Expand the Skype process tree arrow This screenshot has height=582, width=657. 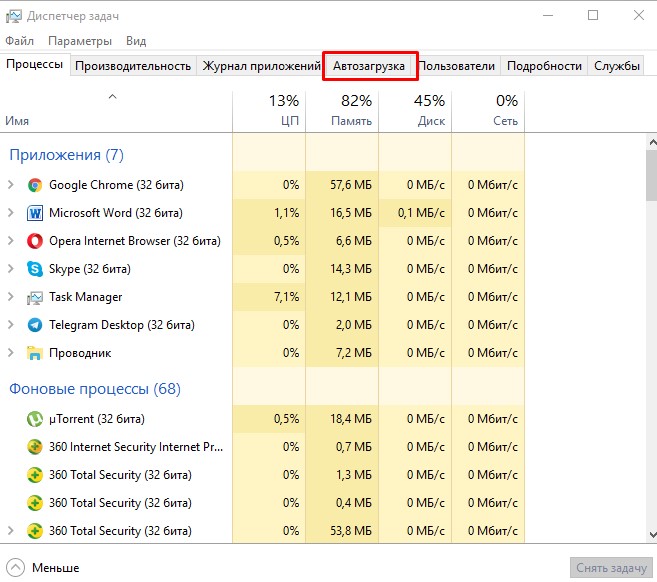(11, 269)
